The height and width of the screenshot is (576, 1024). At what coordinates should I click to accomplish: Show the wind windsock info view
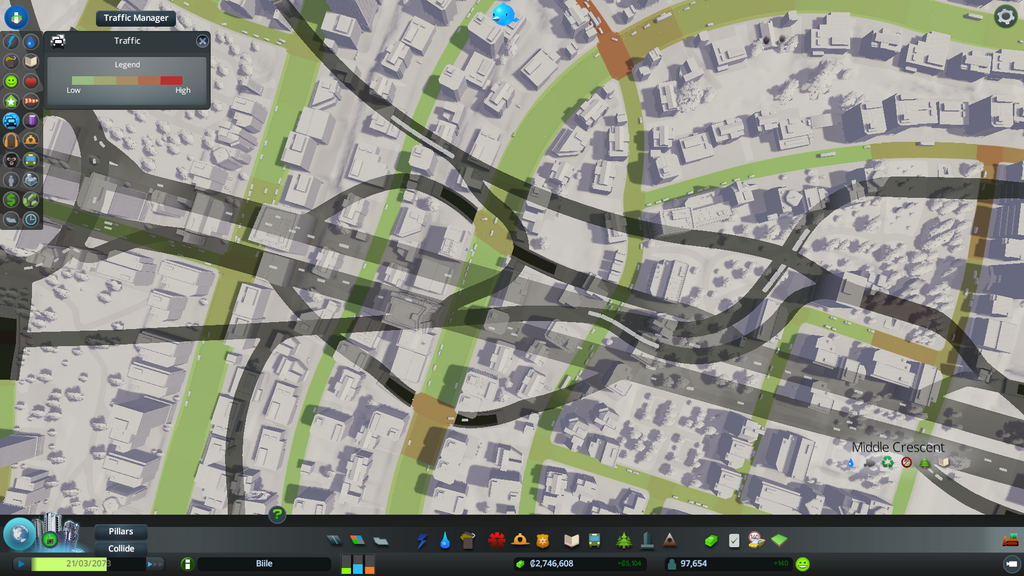[x=31, y=101]
